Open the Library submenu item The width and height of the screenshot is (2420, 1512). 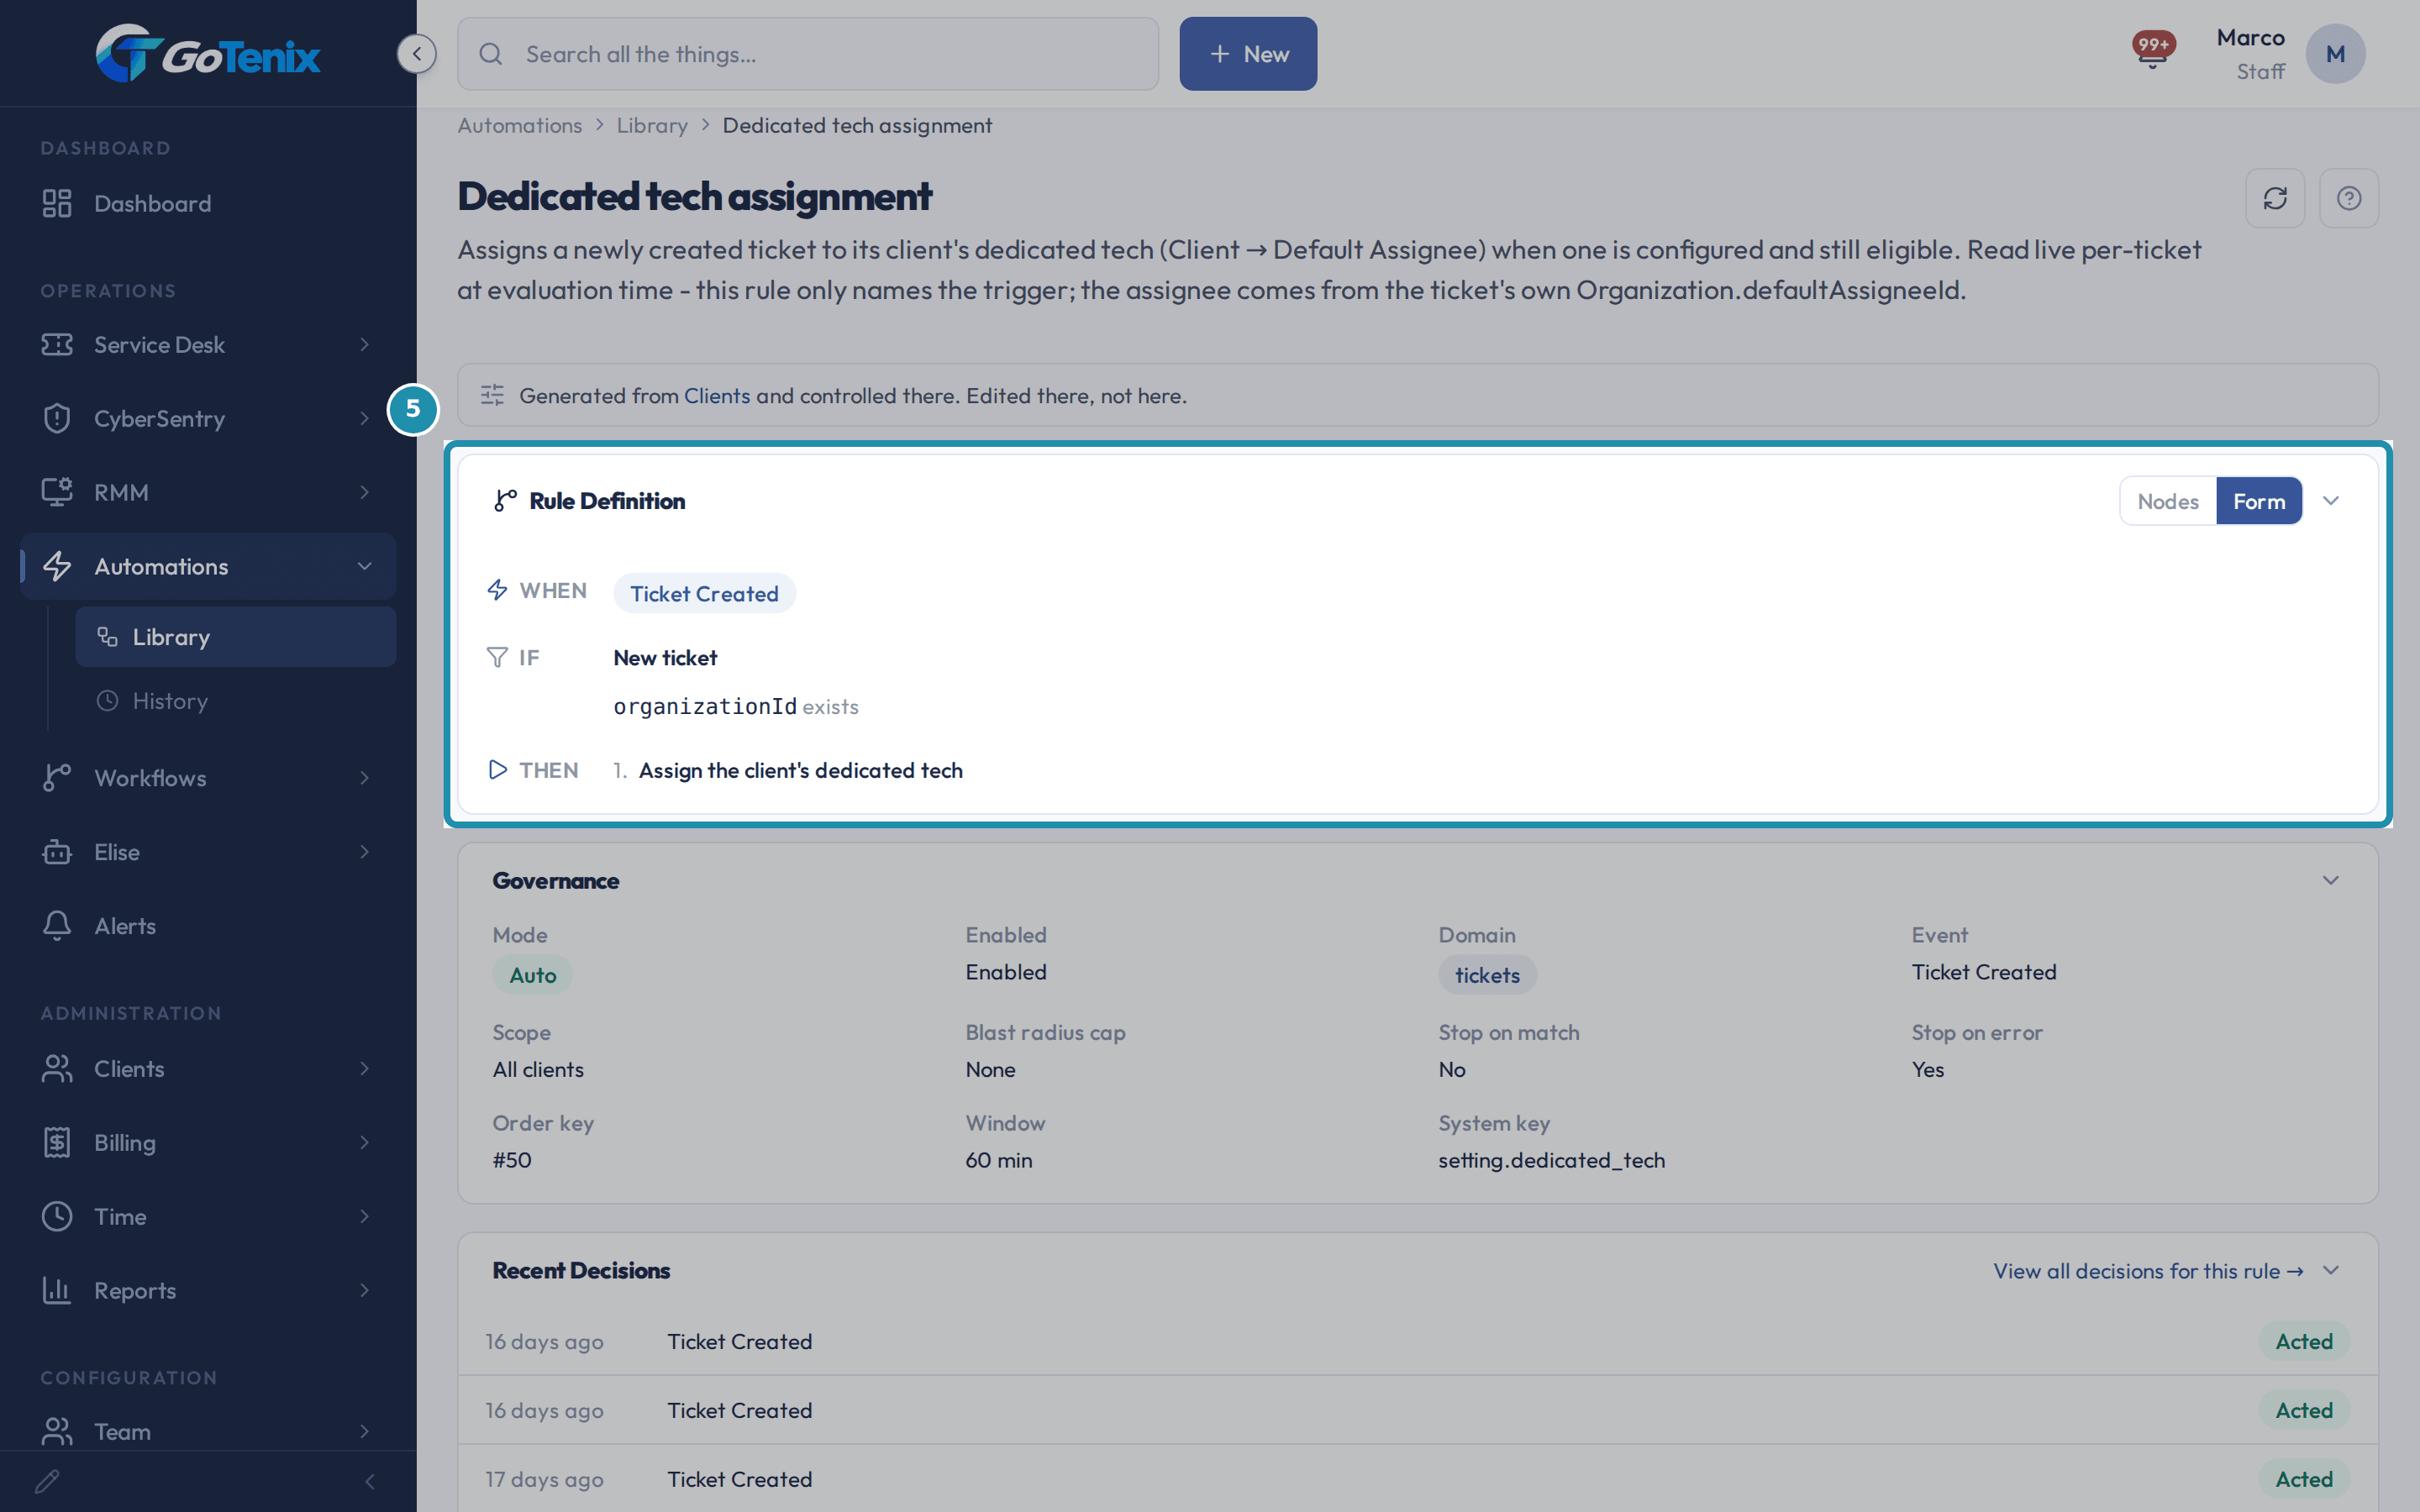click(x=235, y=637)
